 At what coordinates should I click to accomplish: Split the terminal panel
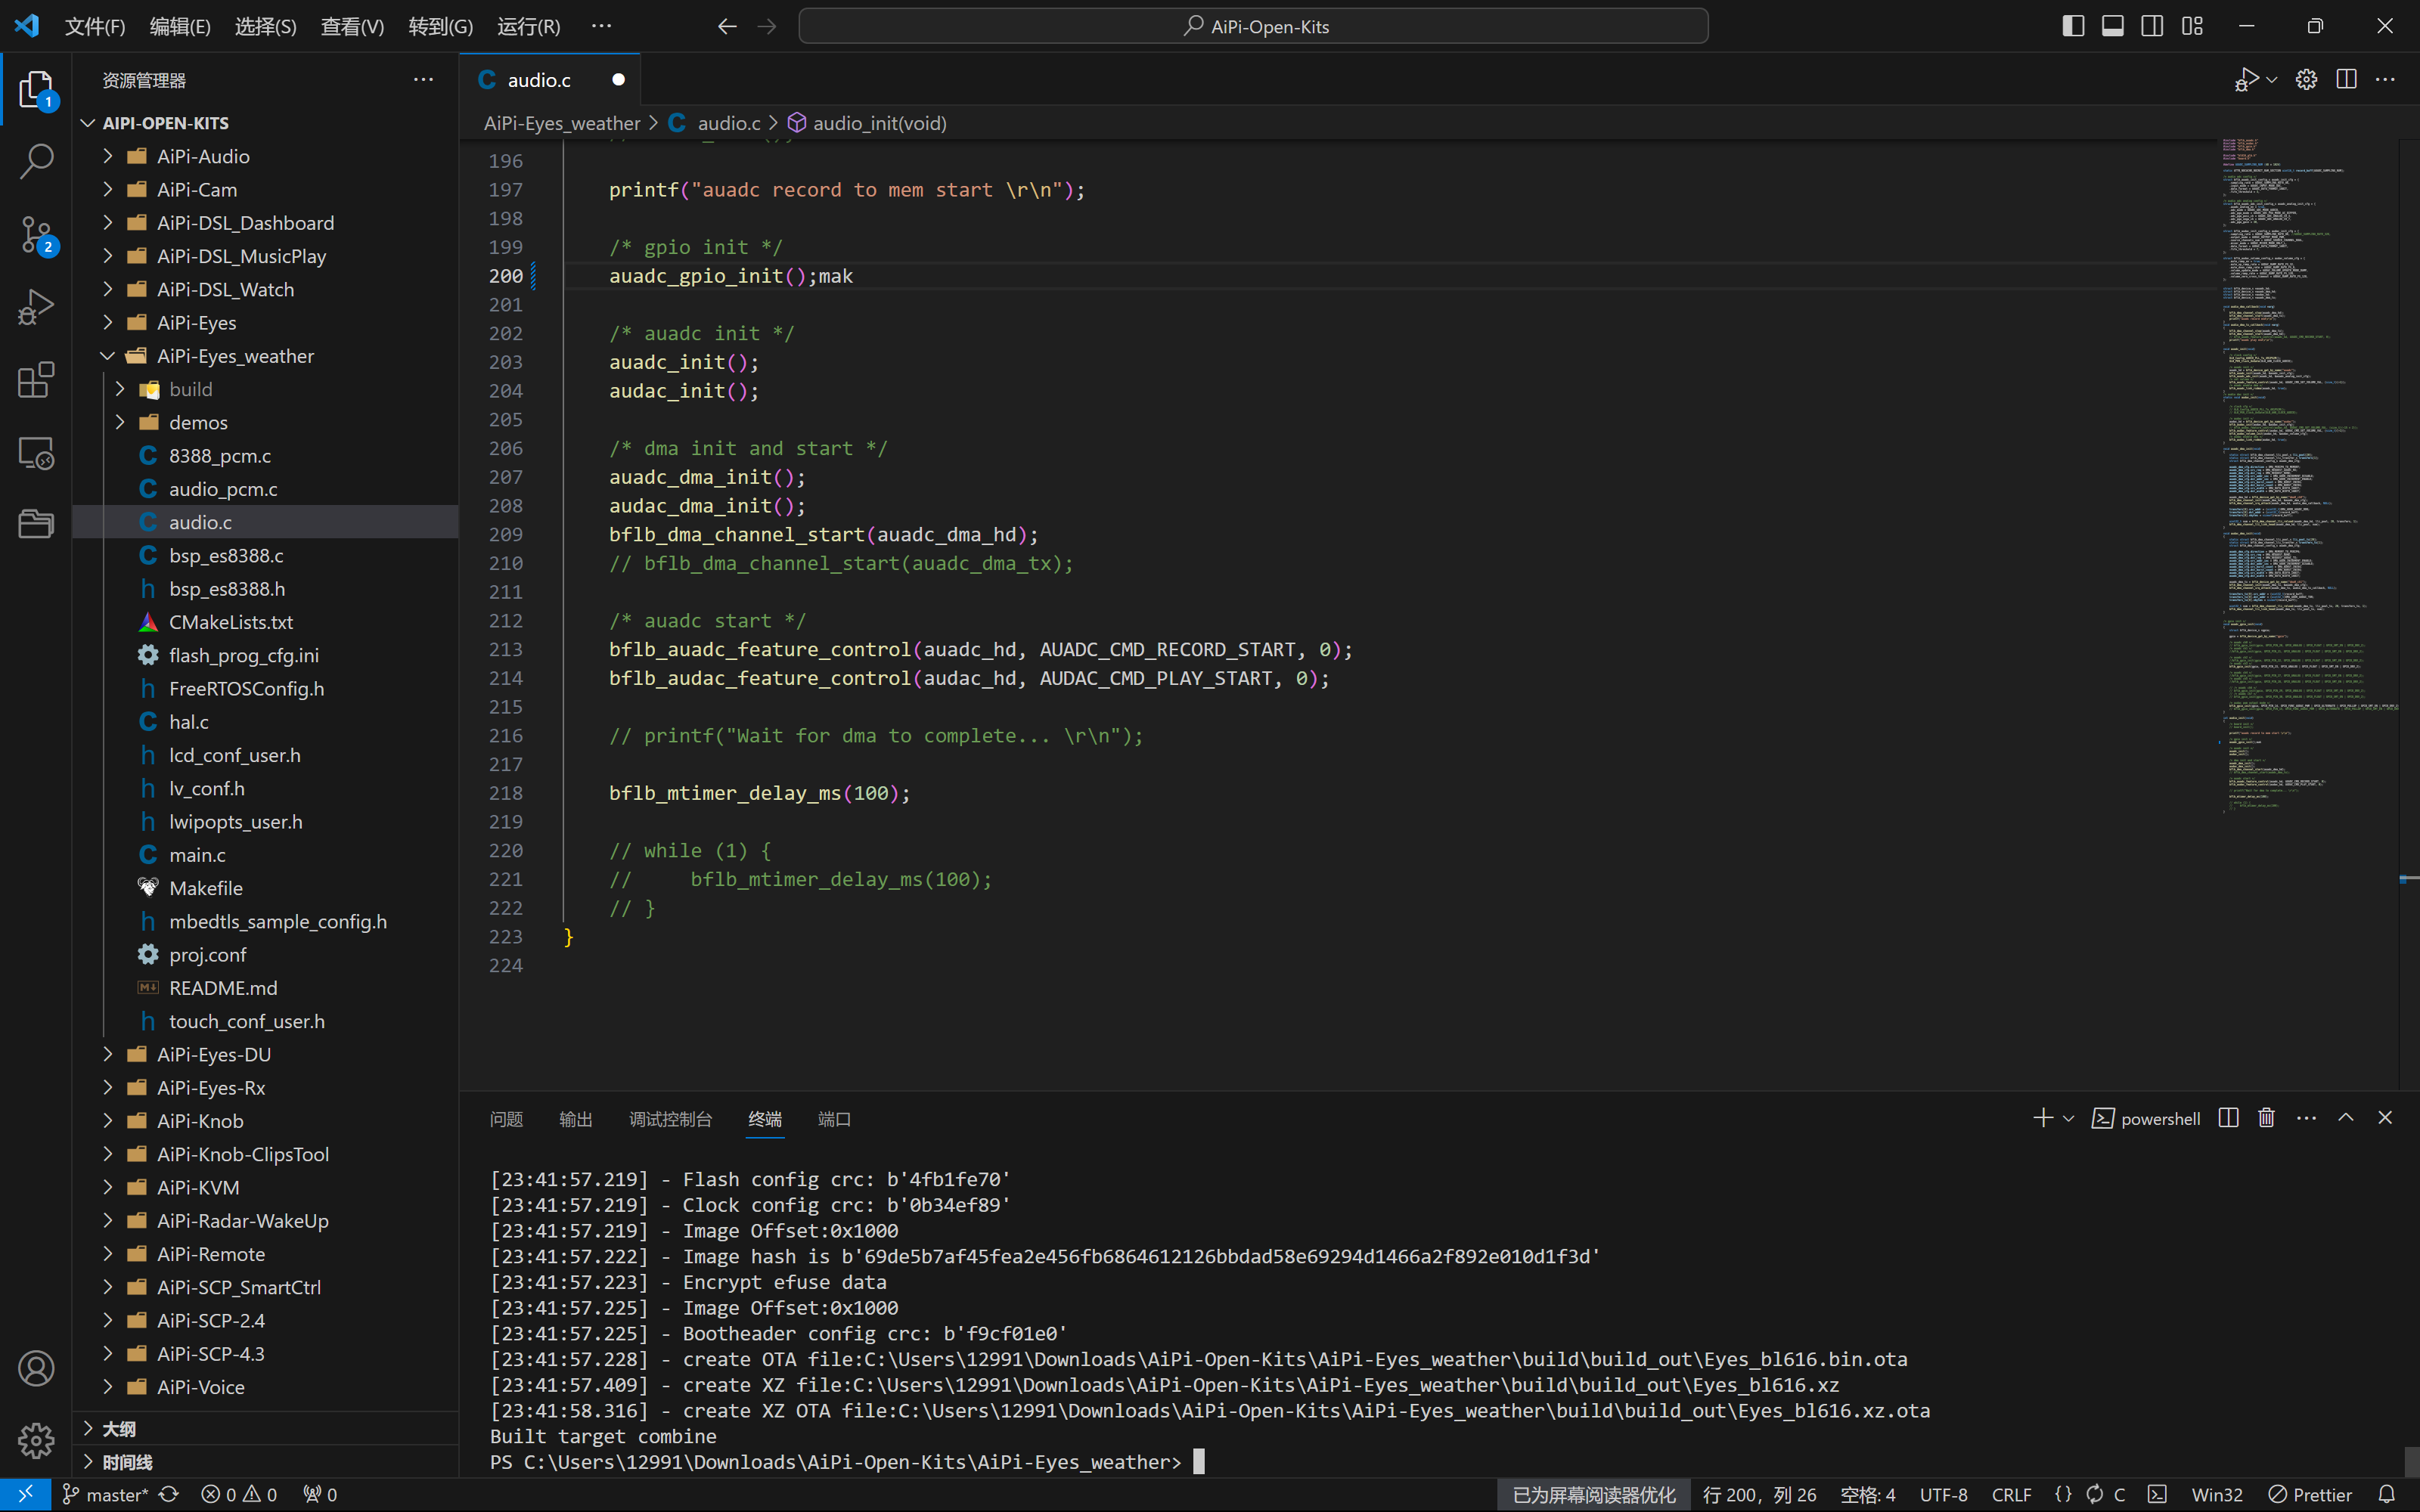[2228, 1118]
